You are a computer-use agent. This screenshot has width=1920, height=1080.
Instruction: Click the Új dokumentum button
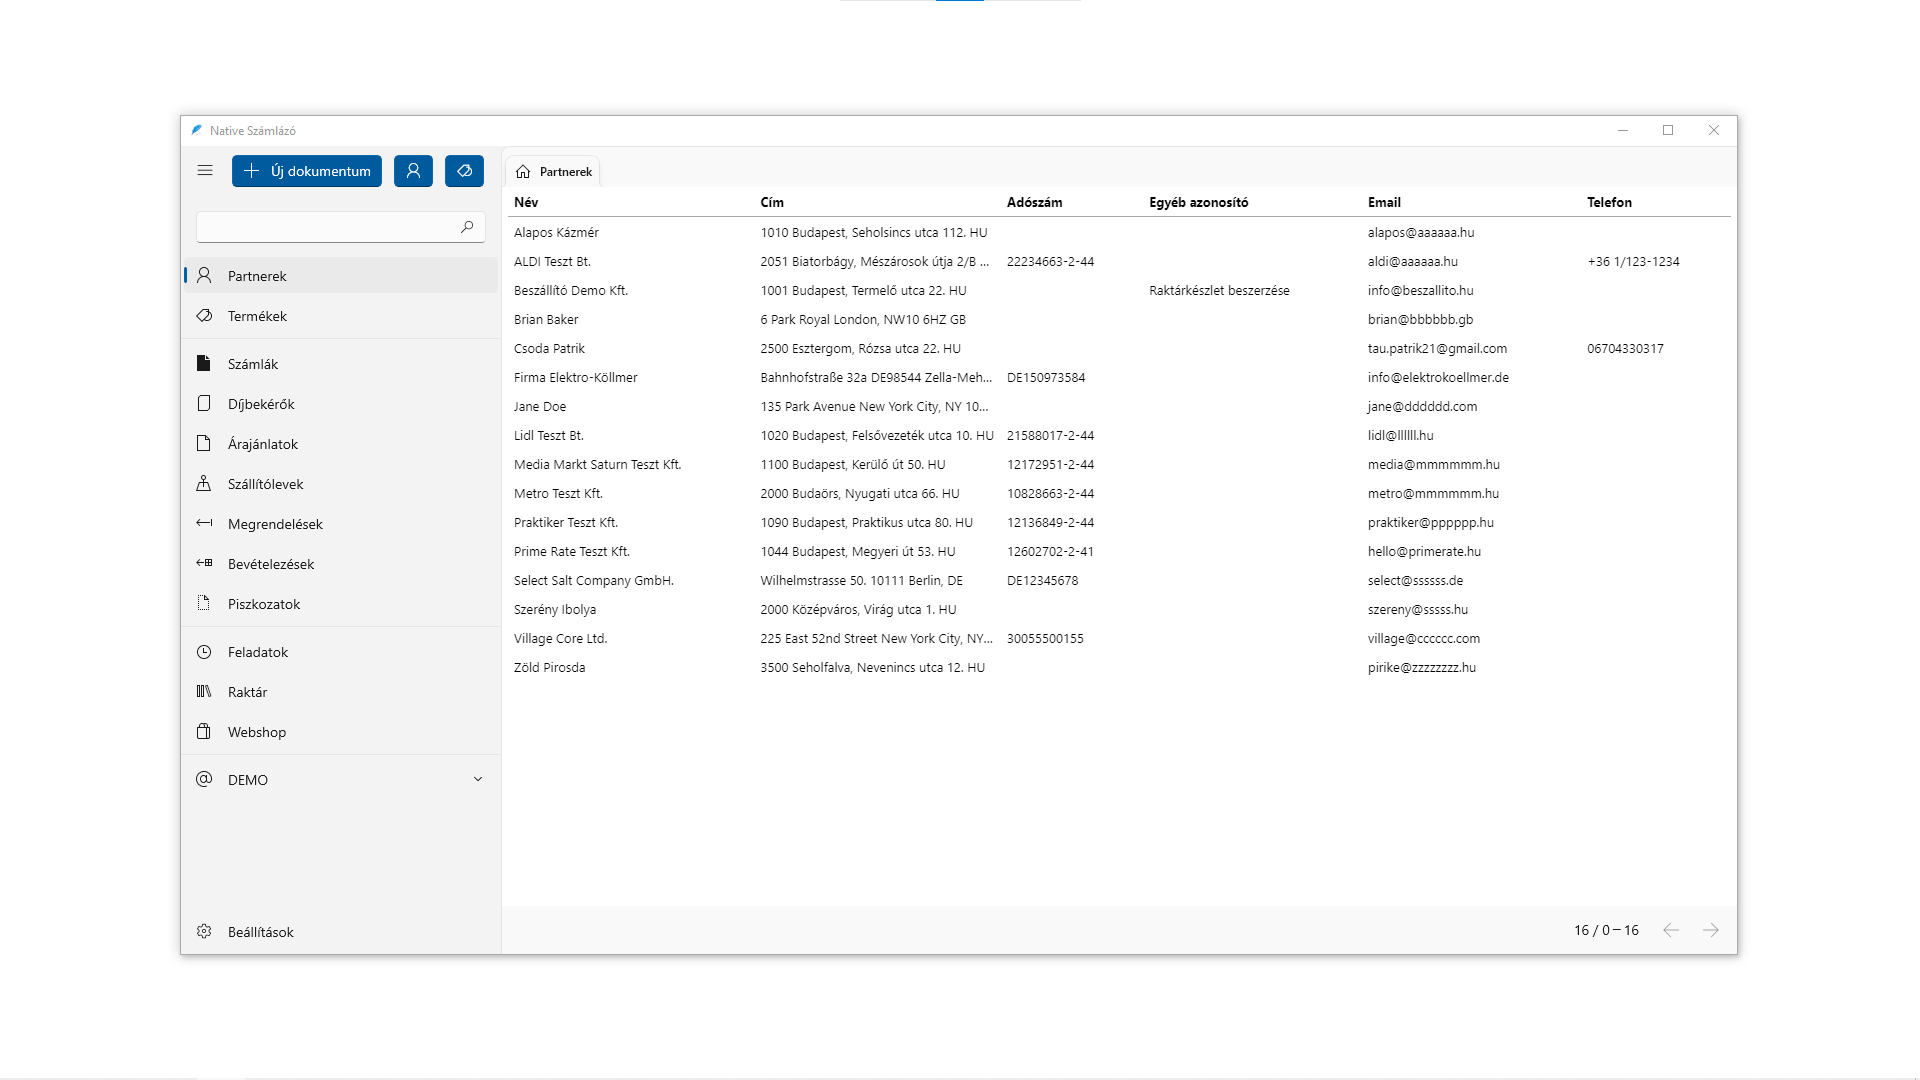pyautogui.click(x=306, y=170)
